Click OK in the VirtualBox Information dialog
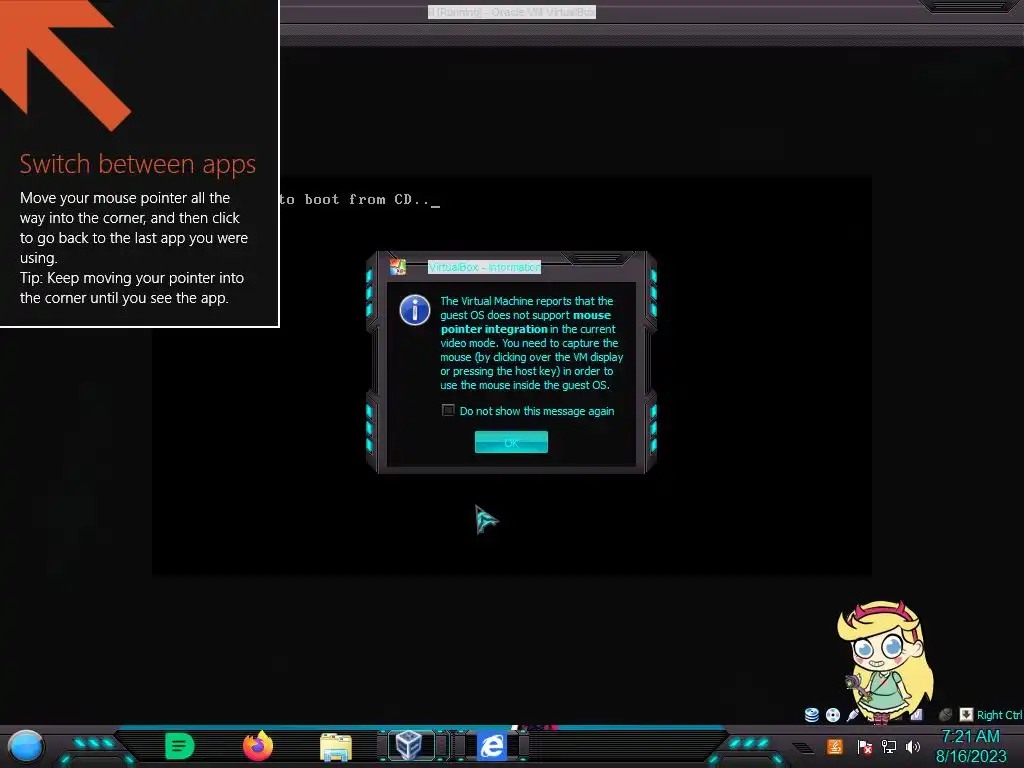 (x=511, y=442)
